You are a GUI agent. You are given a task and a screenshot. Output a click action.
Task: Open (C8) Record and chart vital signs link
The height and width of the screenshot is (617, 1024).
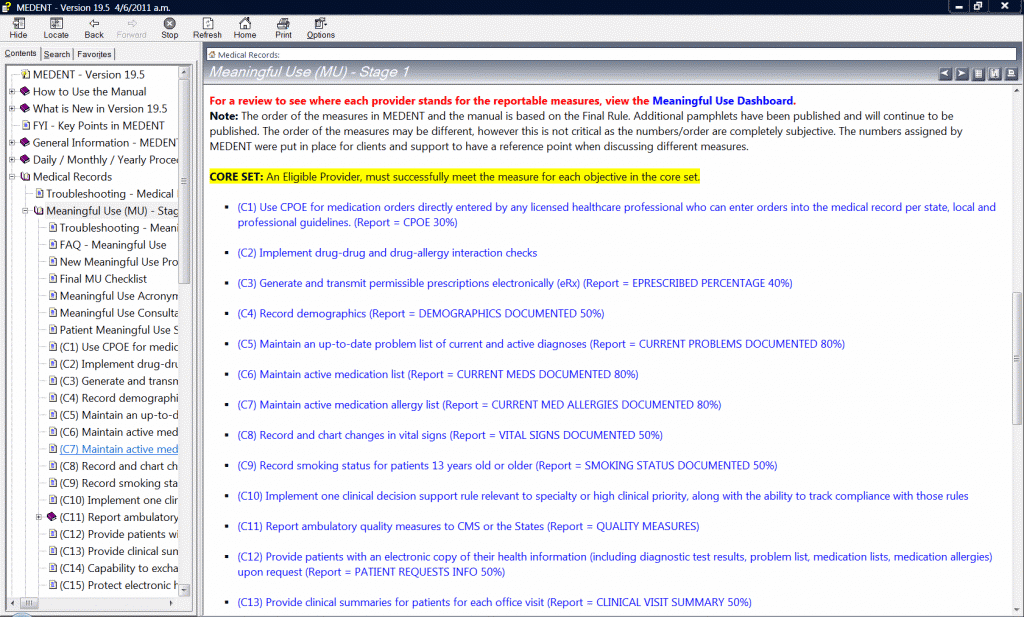click(450, 435)
